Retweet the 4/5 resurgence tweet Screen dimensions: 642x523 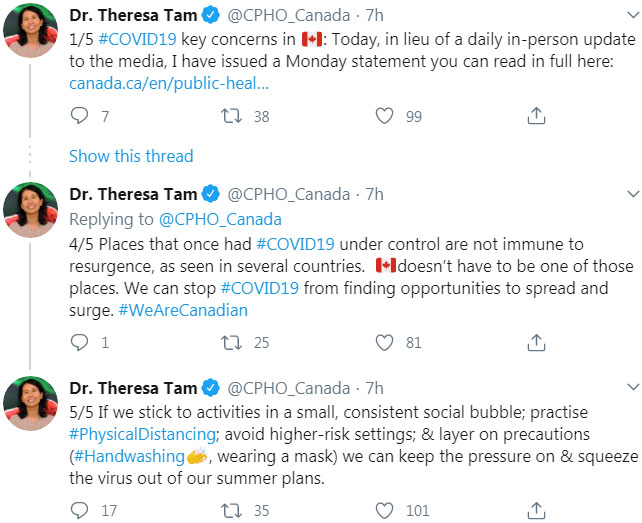point(230,343)
